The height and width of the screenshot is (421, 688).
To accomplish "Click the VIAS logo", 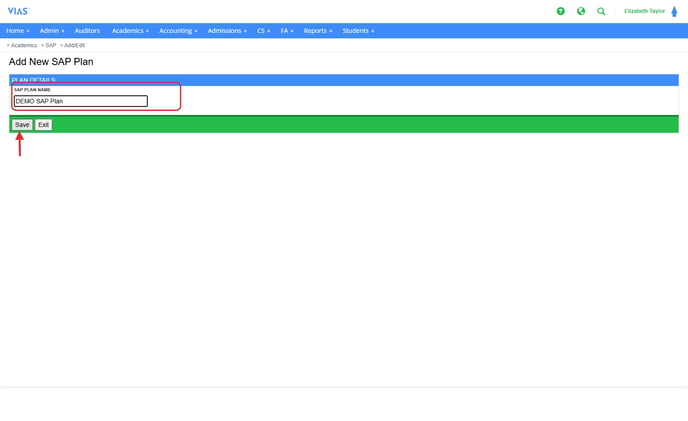I will point(18,11).
